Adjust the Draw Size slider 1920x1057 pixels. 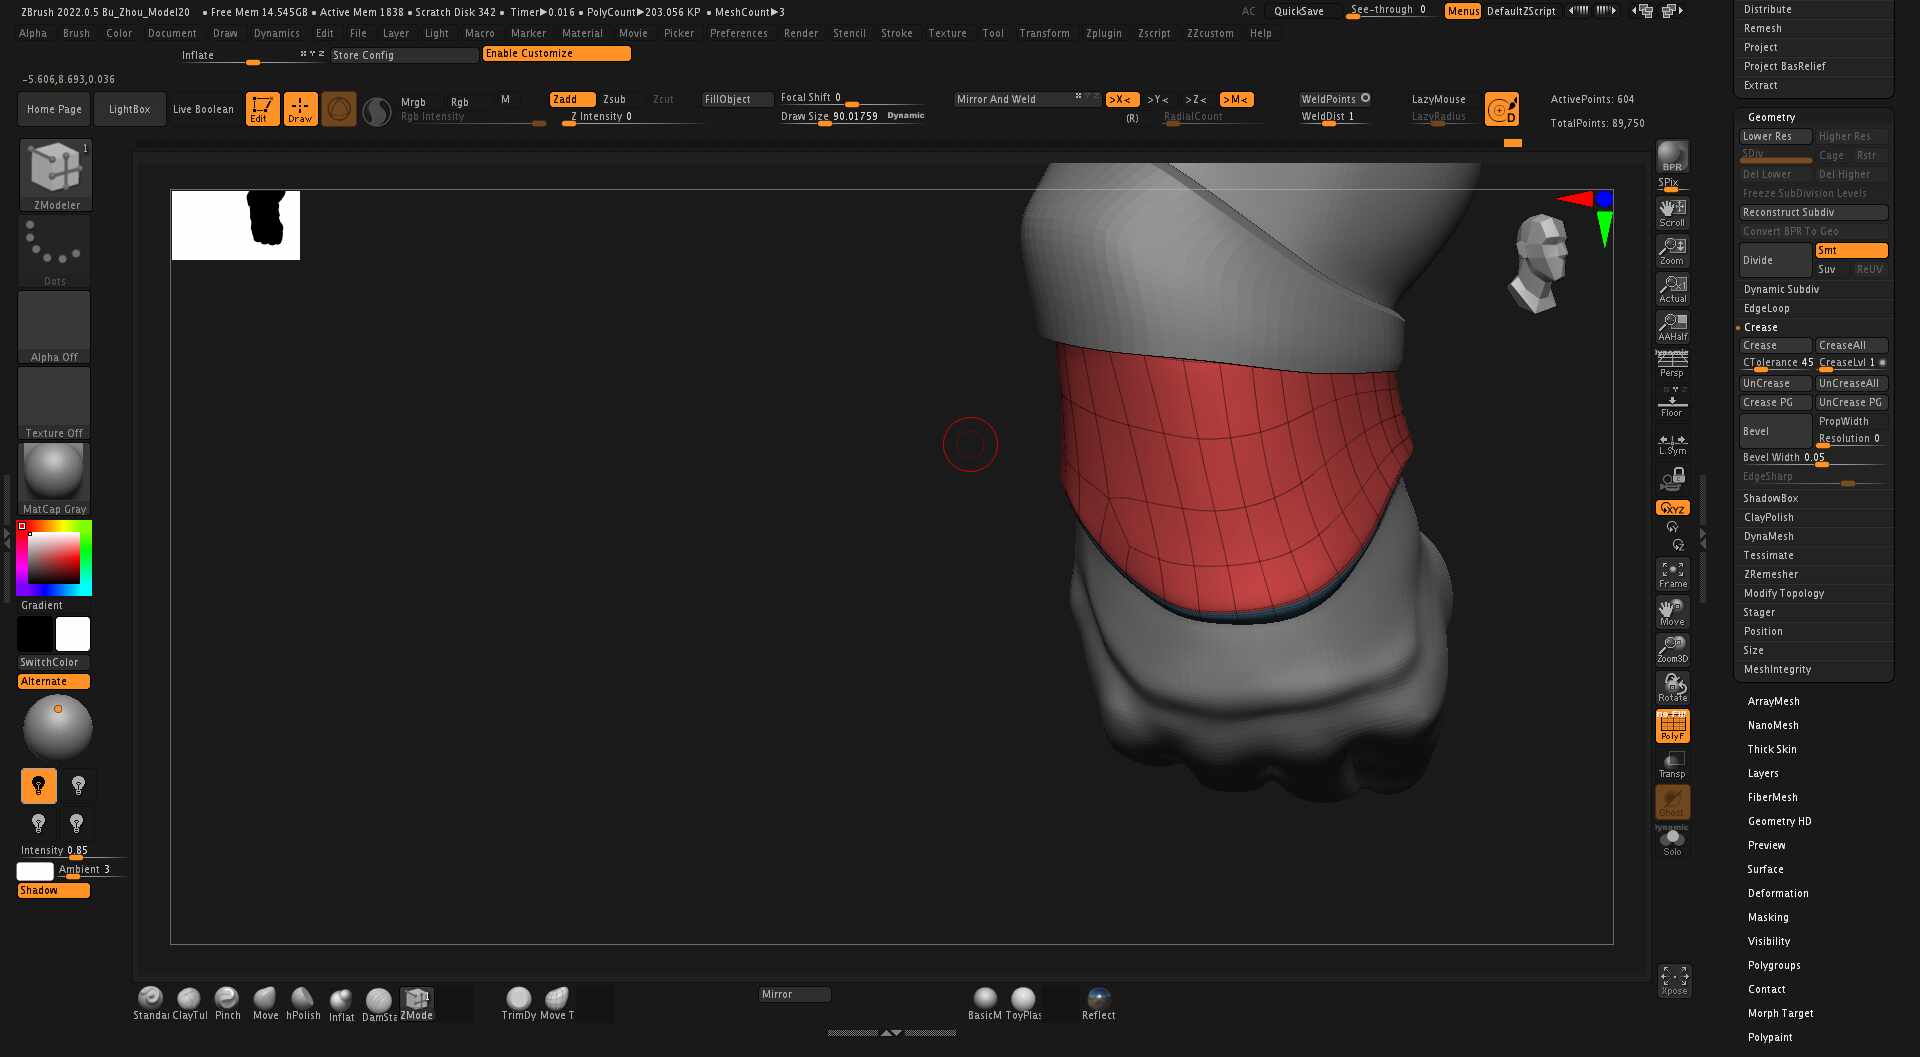pos(852,116)
